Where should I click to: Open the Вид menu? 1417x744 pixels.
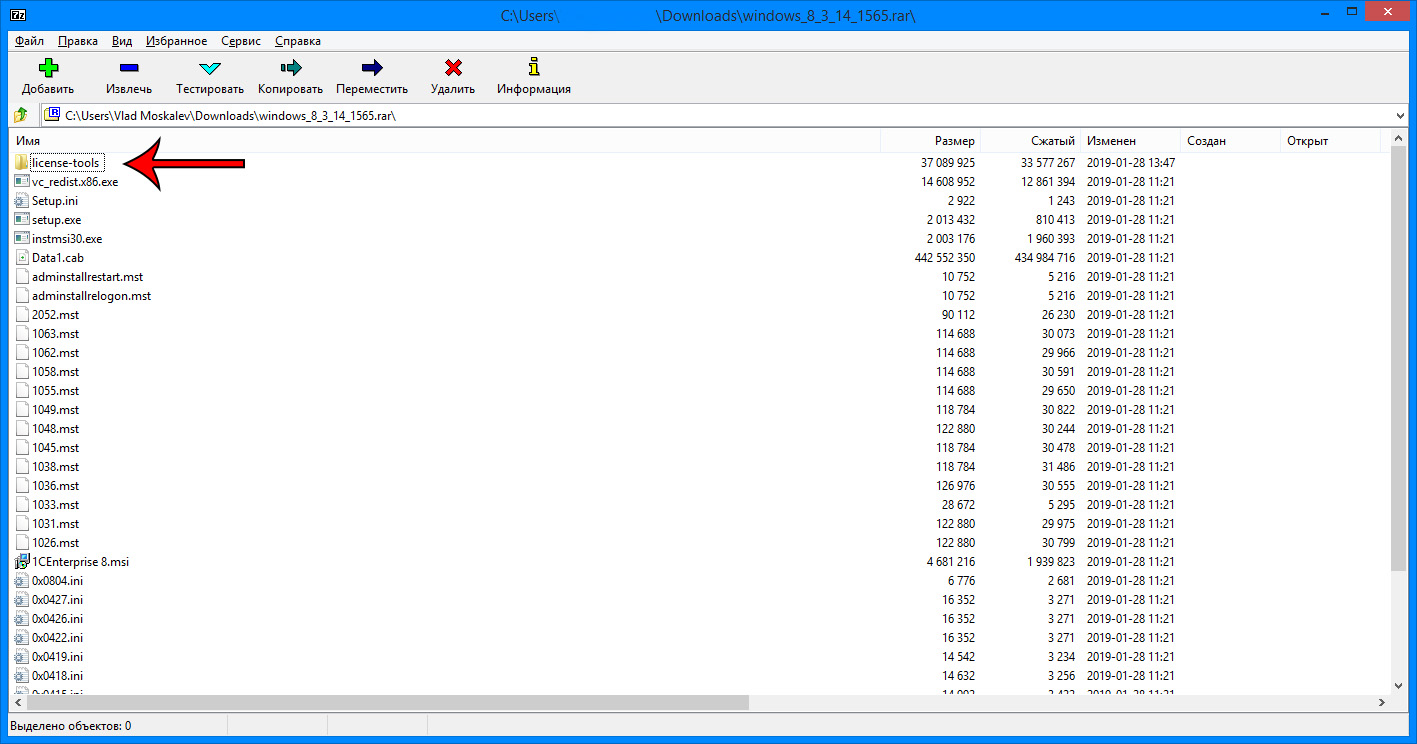click(x=122, y=41)
